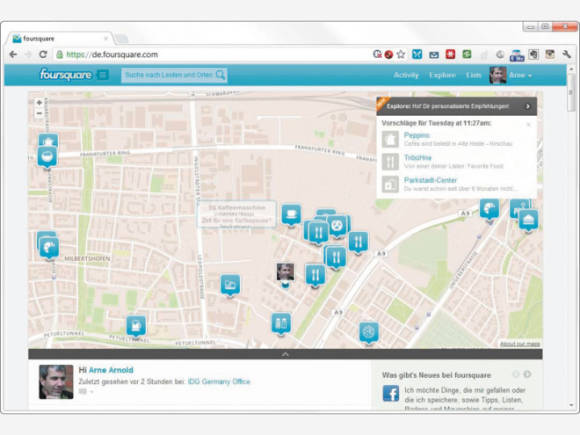Bookmark the page with the star icon
Viewport: 580px width, 435px height.
tap(401, 55)
